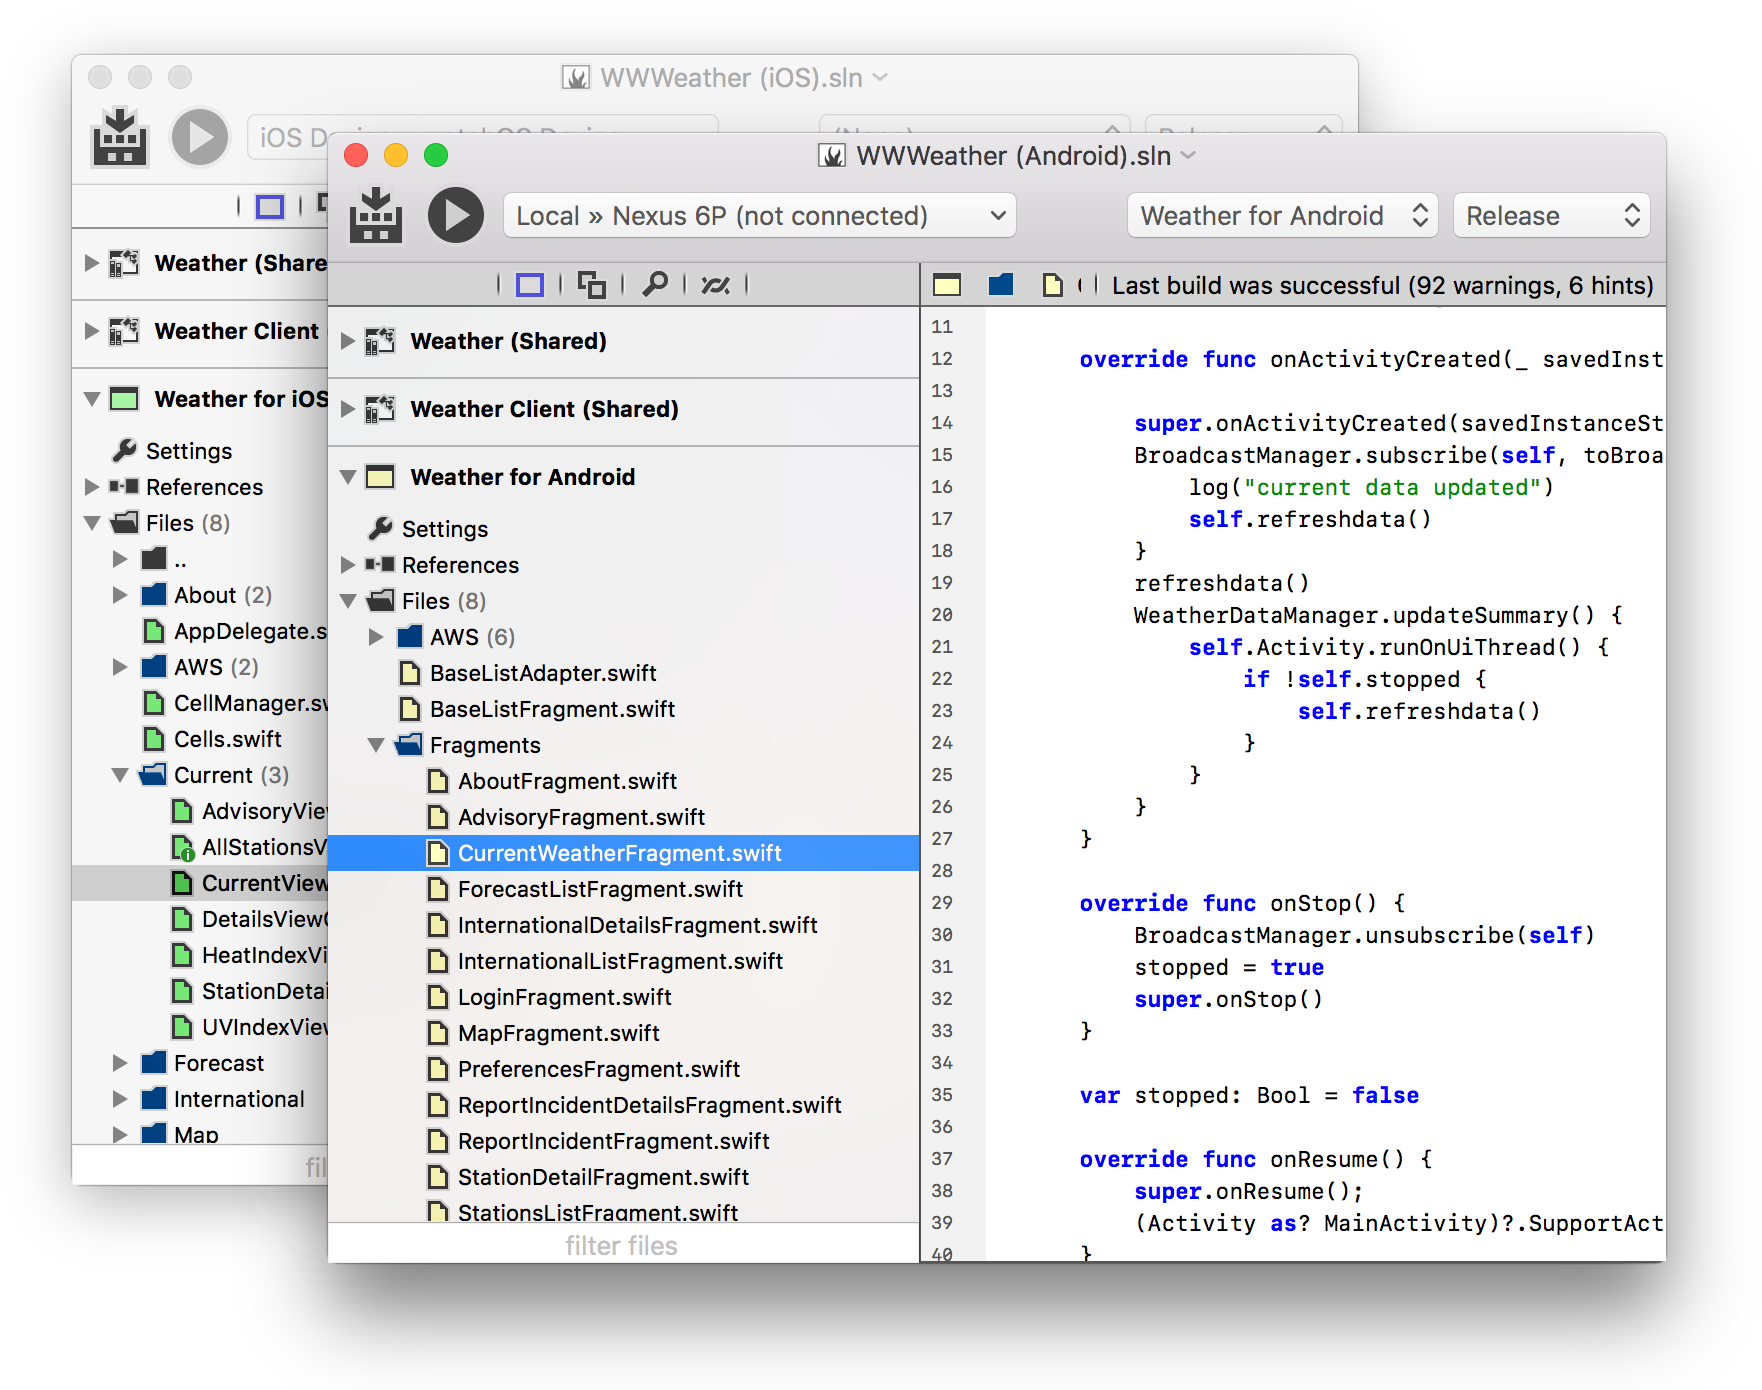Run the iOS project with the play button

point(200,137)
